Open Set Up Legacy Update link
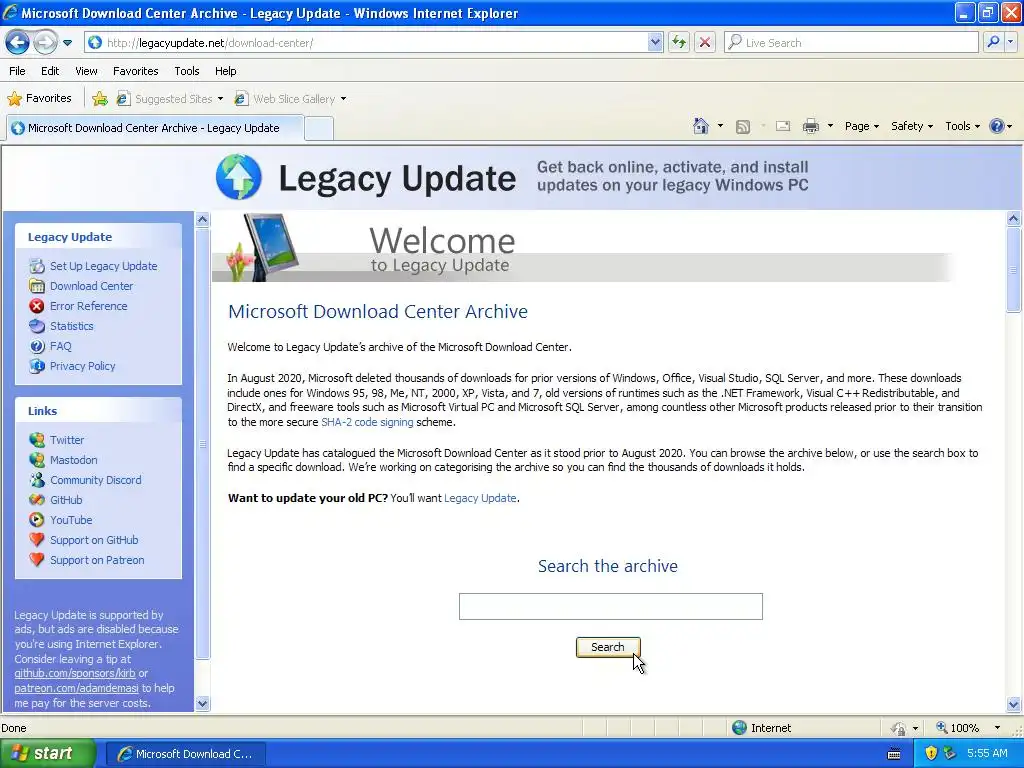1024x768 pixels. click(x=103, y=266)
